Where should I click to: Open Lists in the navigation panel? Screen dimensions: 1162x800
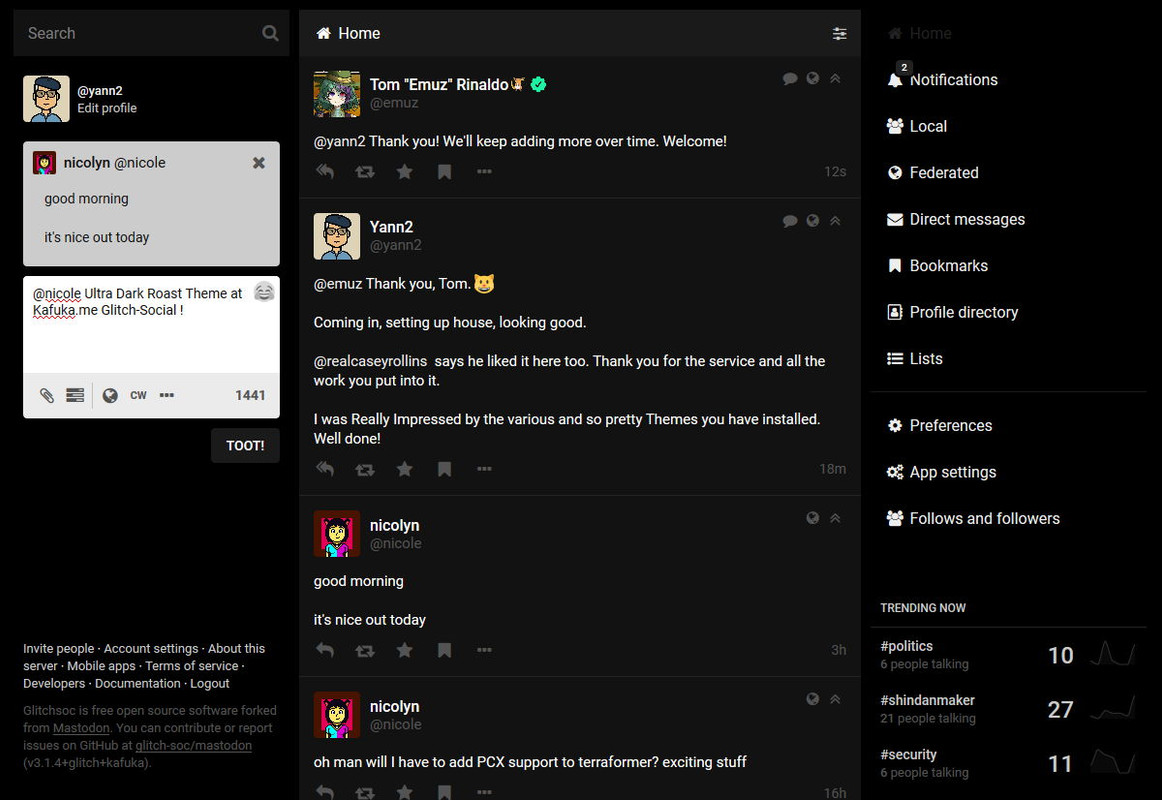[x=914, y=359]
